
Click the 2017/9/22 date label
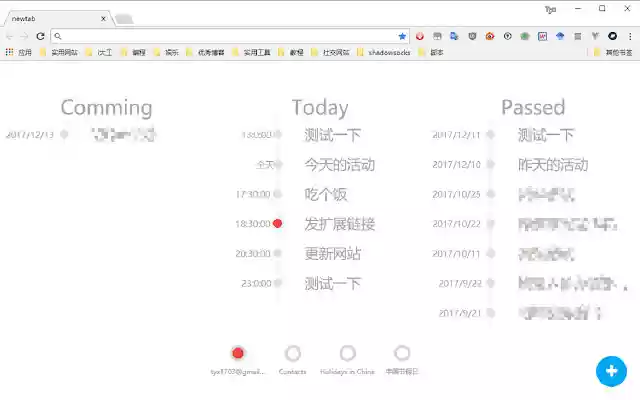(x=460, y=283)
